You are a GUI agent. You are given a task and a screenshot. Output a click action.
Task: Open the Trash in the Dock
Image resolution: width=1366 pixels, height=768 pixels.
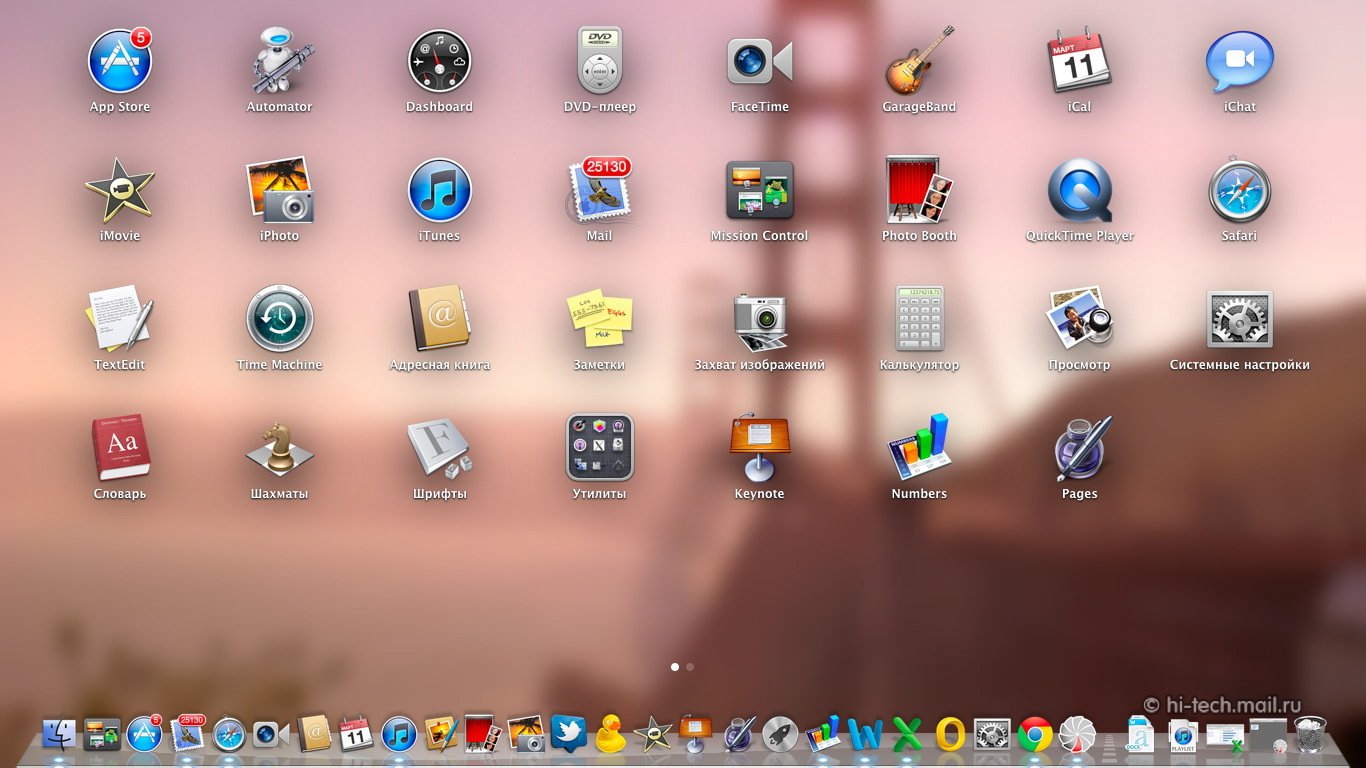(x=1310, y=734)
